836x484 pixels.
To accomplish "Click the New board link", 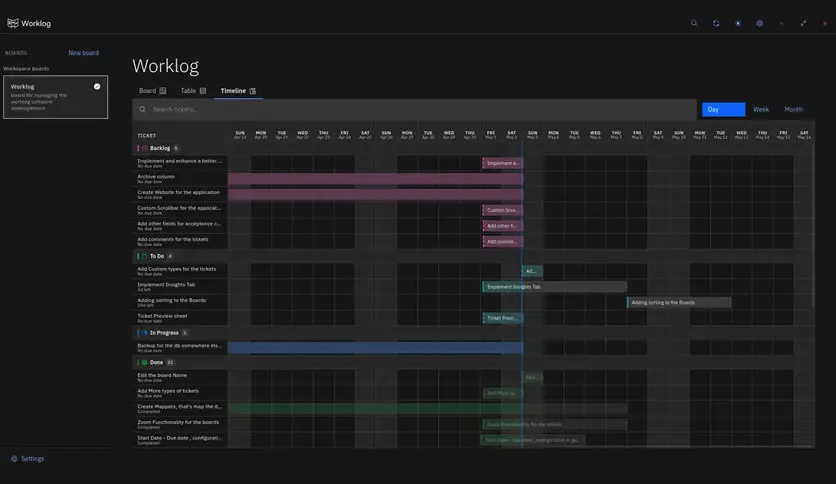I will coord(83,53).
